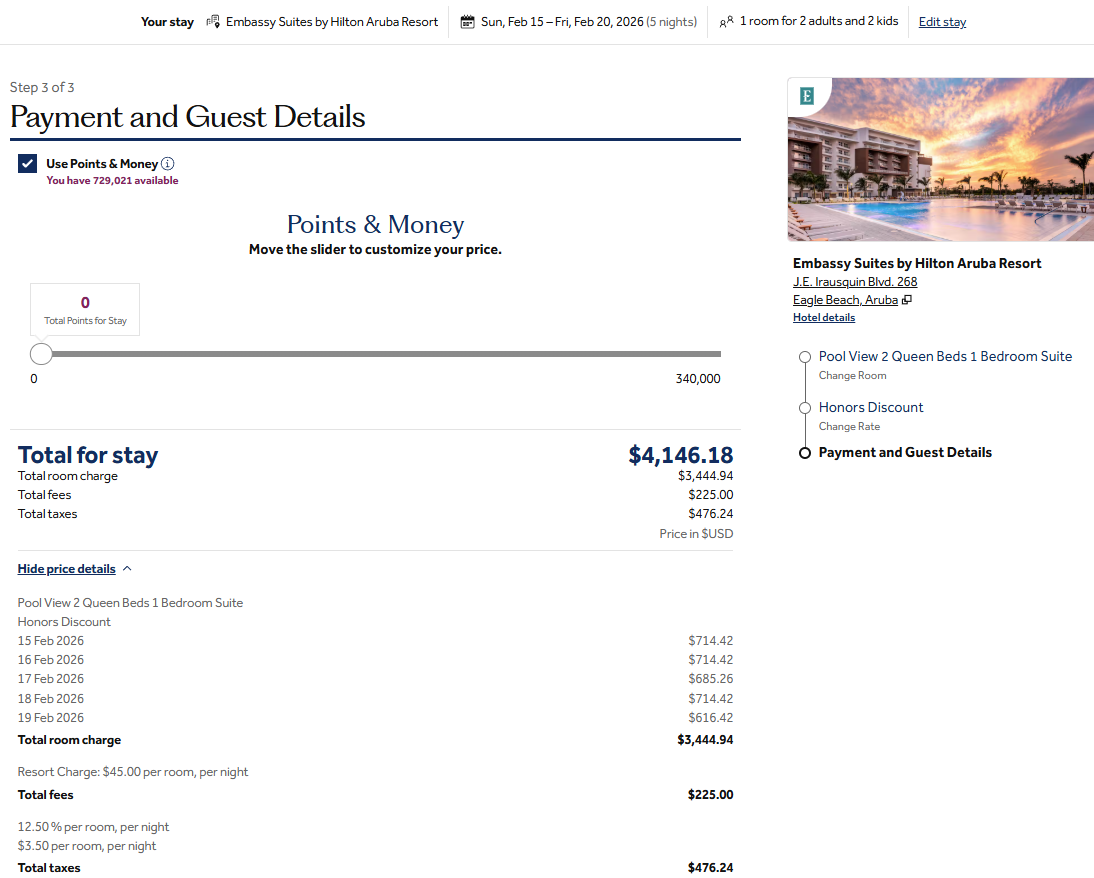Uncheck the Use Points & Money checkbox
Image resolution: width=1094 pixels, height=878 pixels.
(28, 164)
